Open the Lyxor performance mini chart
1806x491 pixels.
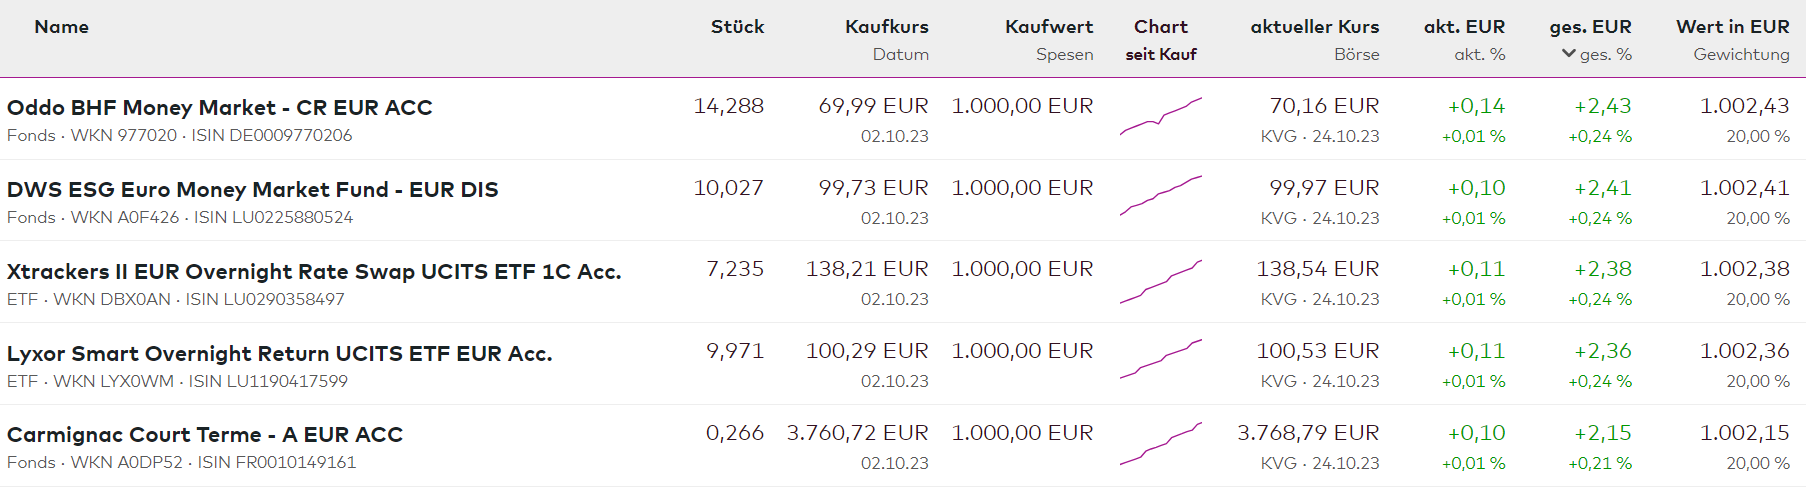pos(1160,360)
